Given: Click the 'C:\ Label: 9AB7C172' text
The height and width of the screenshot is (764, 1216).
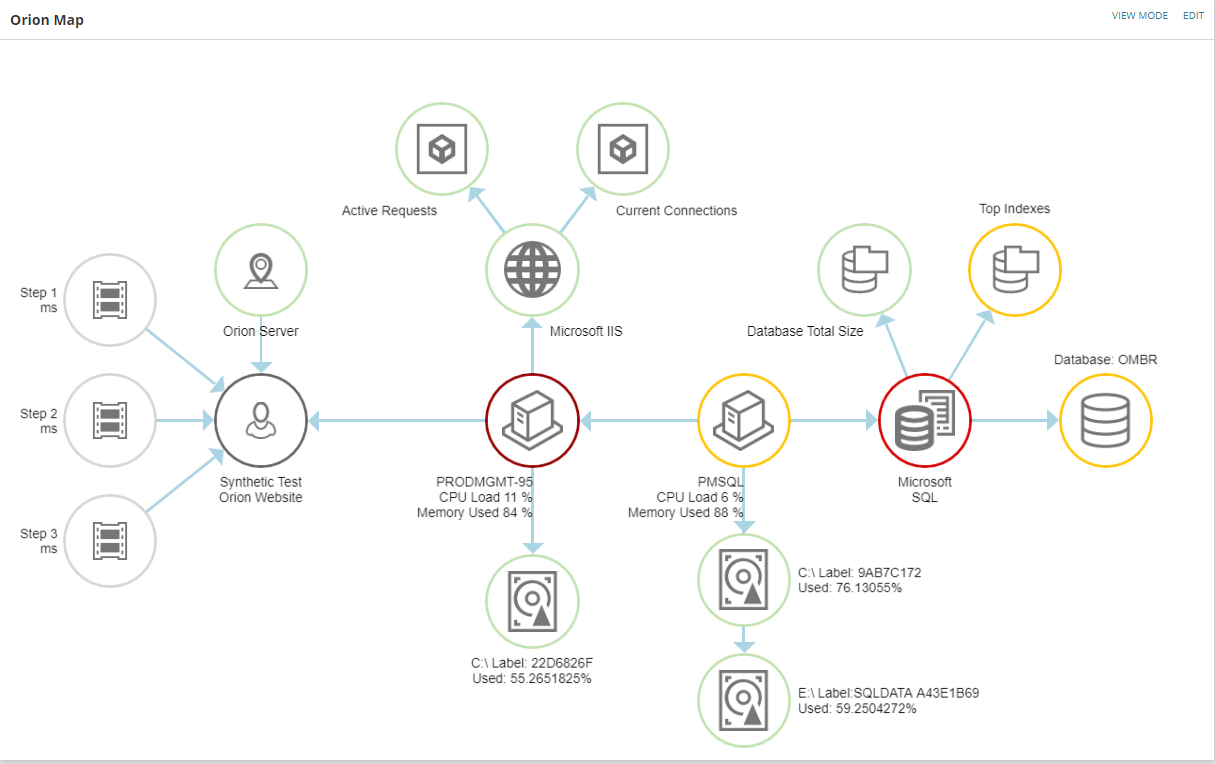Looking at the screenshot, I should click(860, 573).
